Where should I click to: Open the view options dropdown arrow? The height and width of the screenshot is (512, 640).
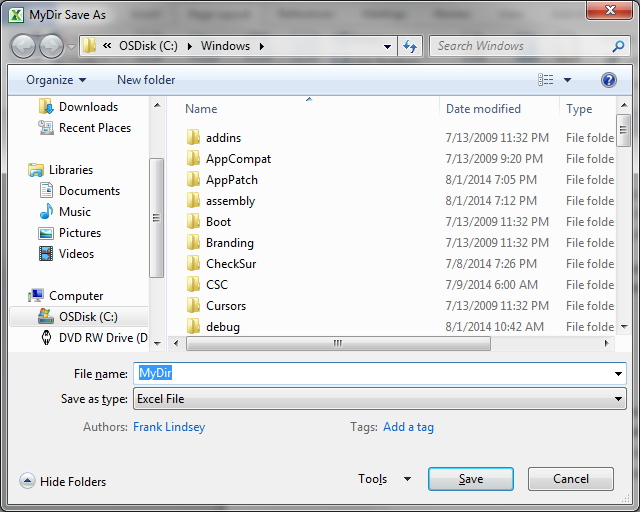567,80
